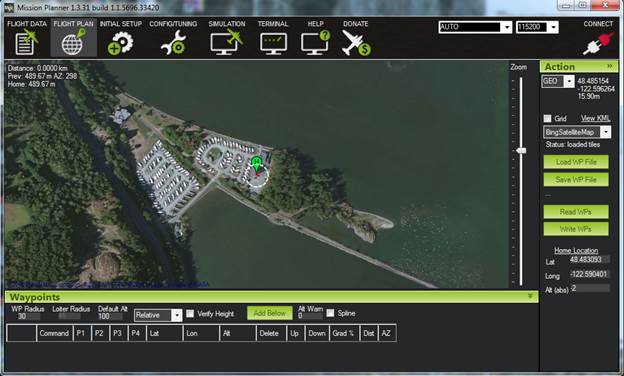Expand the 115200 baud rate dropdown
Screen dimensions: 624x376
537,27
